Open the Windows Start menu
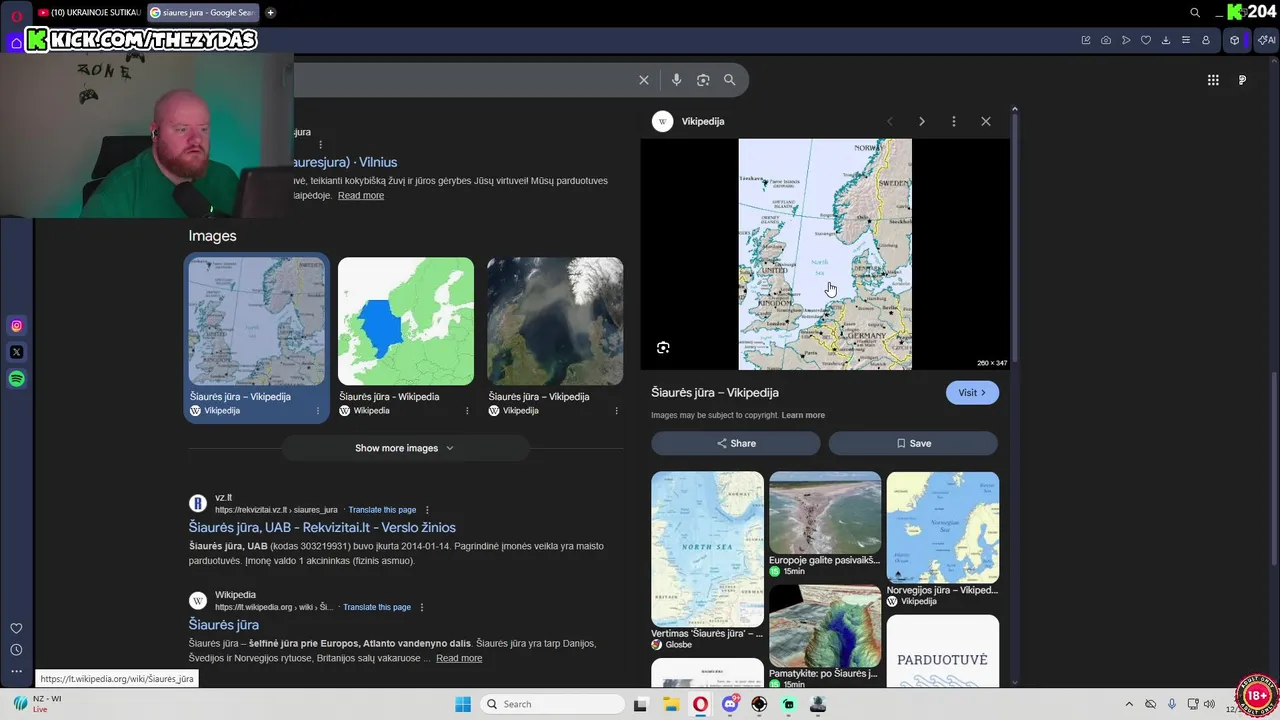The height and width of the screenshot is (720, 1280). (x=463, y=704)
